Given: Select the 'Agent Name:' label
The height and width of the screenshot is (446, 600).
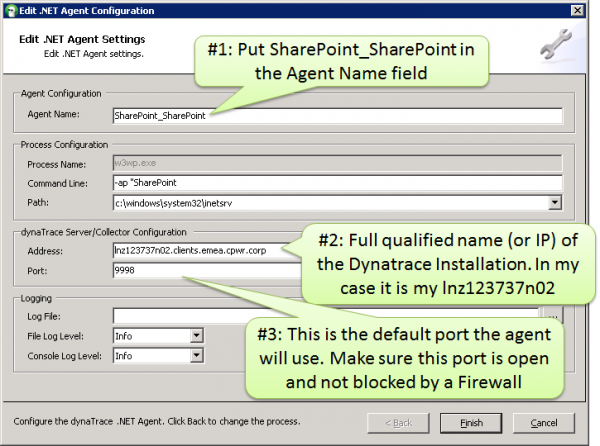Looking at the screenshot, I should [54, 114].
